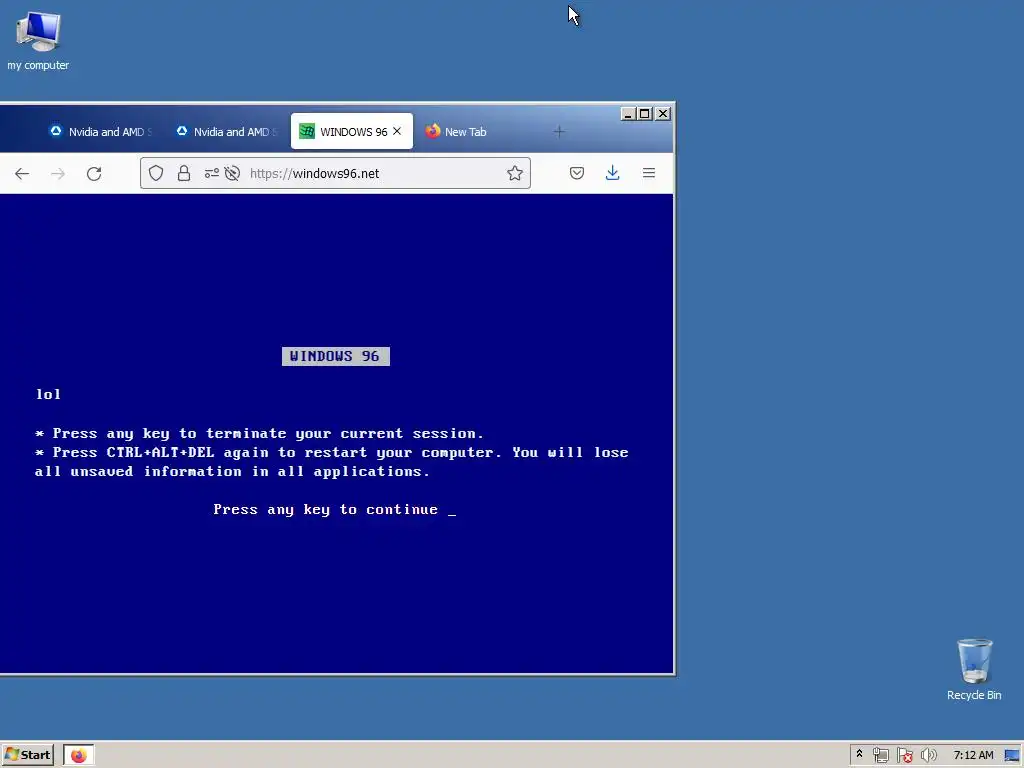Switch to the second Nvidia and AMD tab
The width and height of the screenshot is (1024, 768).
226,132
